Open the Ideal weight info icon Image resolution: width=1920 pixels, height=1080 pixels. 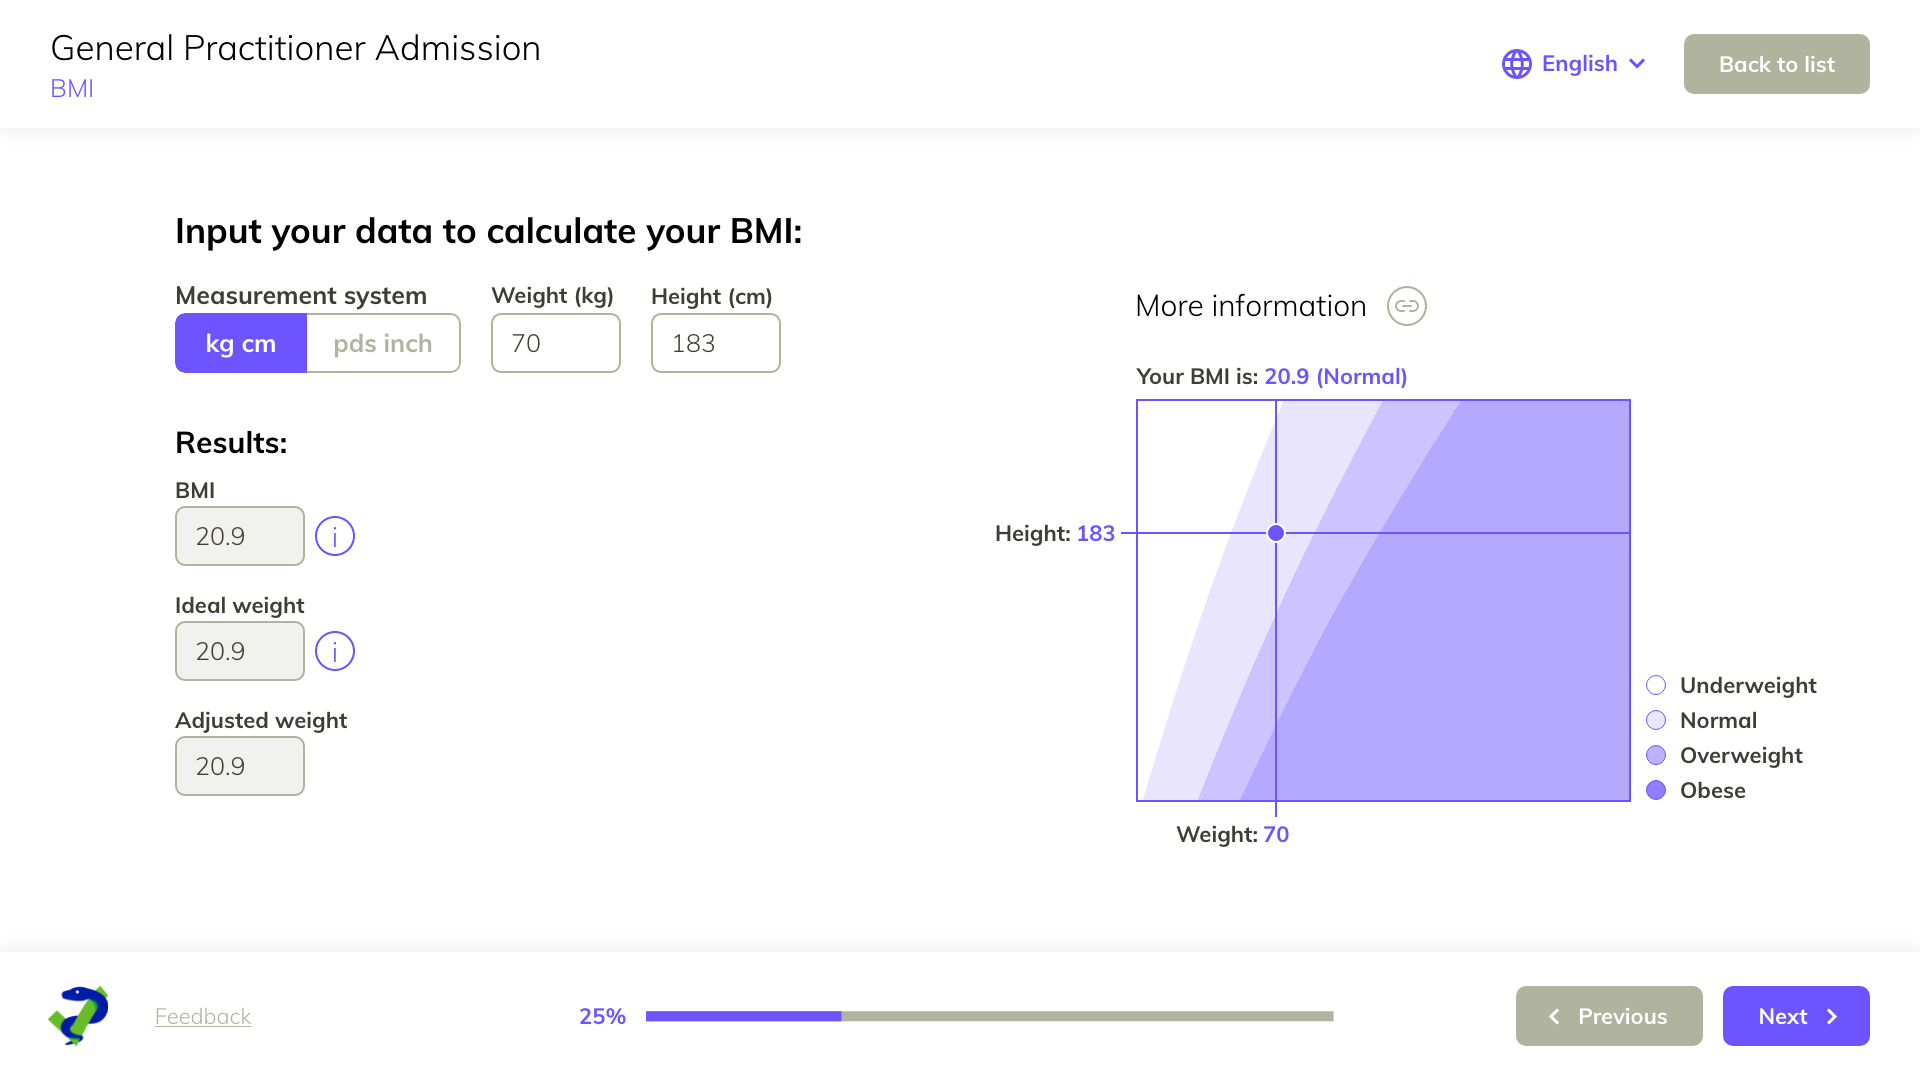[x=335, y=651]
